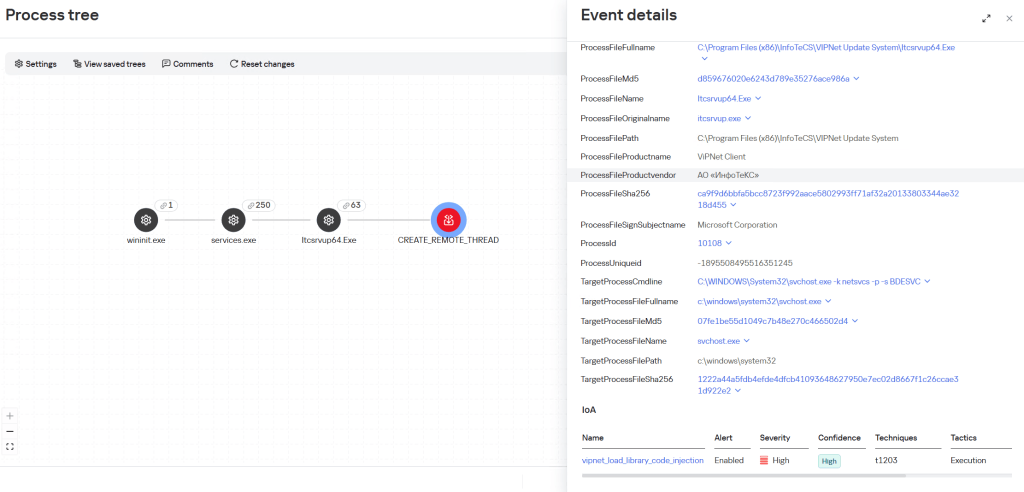Click the link badge showing 1
The image size is (1024, 492).
[x=166, y=205]
